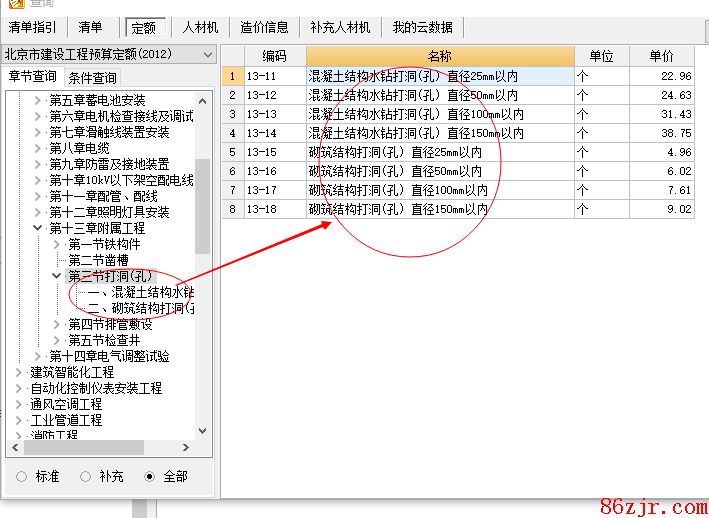Select the 补充 radio button

86,477
